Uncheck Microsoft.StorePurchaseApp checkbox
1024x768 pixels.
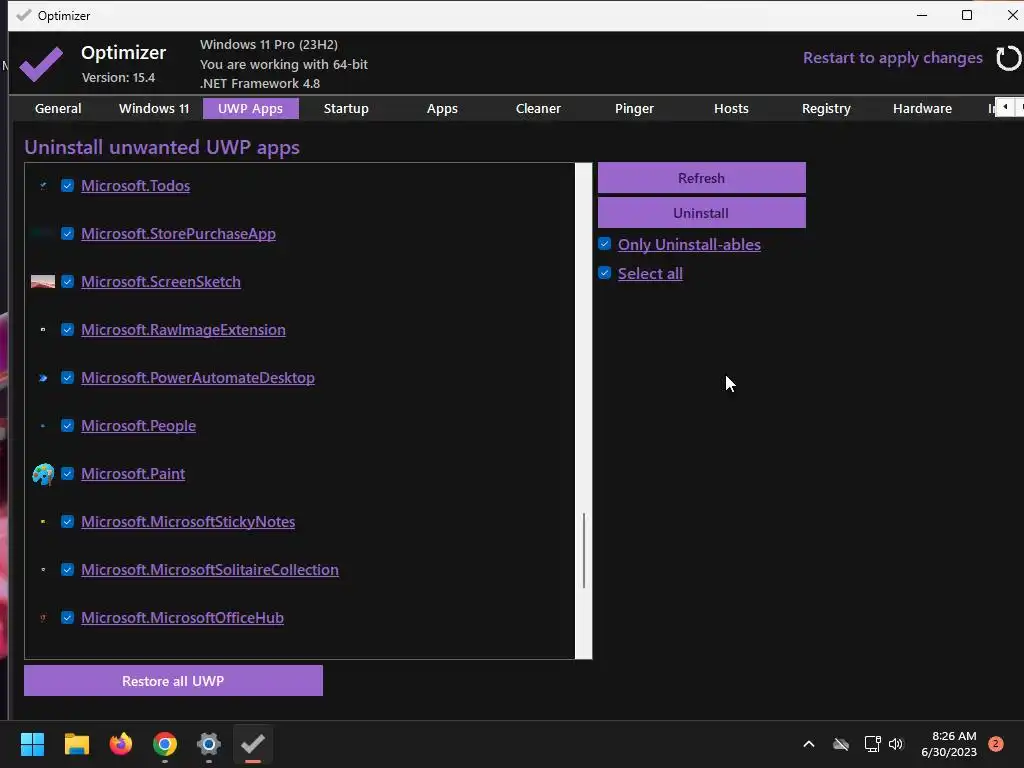(67, 234)
